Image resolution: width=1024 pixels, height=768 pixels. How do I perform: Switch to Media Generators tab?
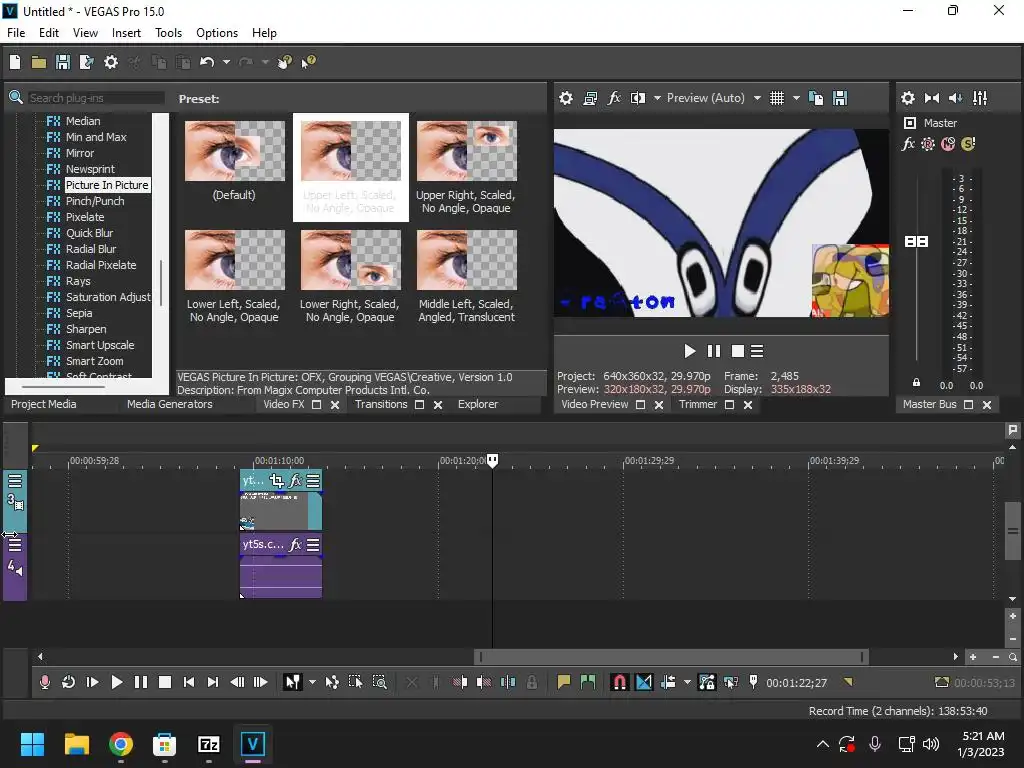pyautogui.click(x=170, y=404)
